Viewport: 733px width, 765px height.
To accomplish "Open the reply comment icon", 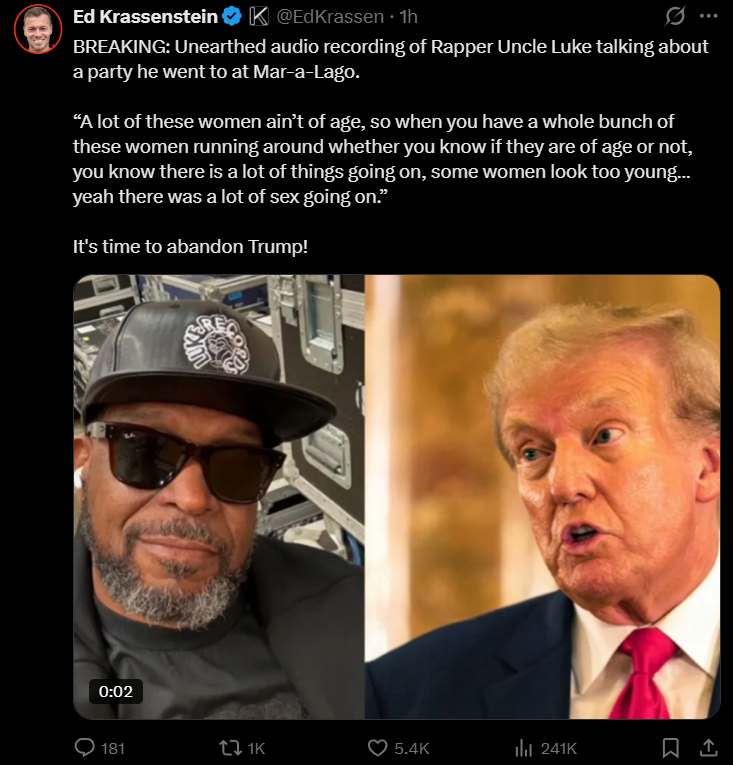I will (x=84, y=747).
